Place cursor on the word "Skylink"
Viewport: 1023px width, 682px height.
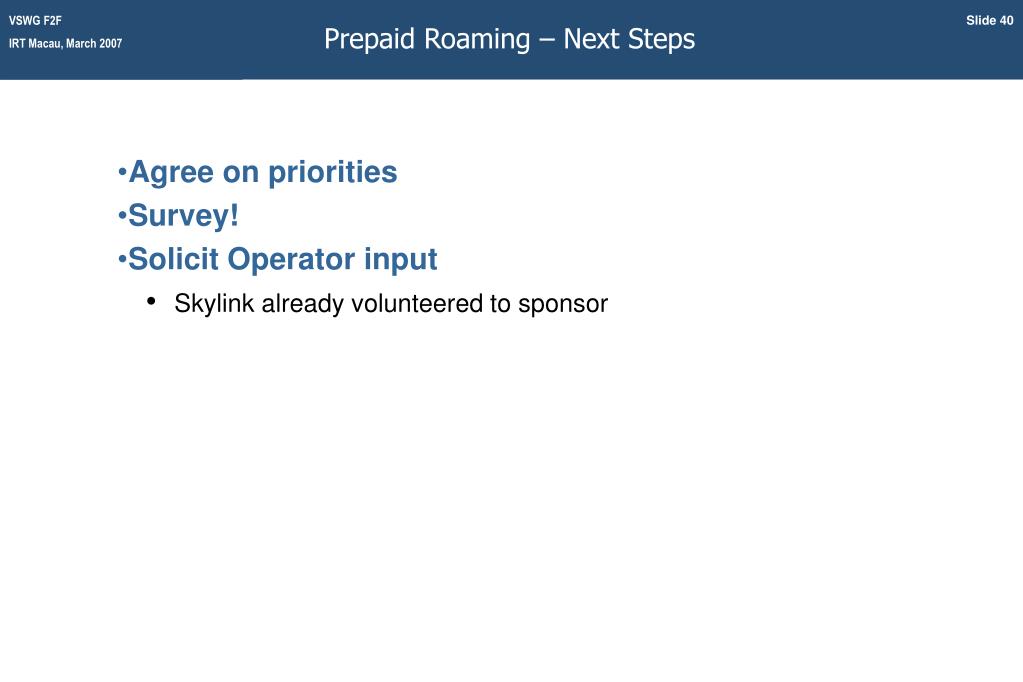214,304
